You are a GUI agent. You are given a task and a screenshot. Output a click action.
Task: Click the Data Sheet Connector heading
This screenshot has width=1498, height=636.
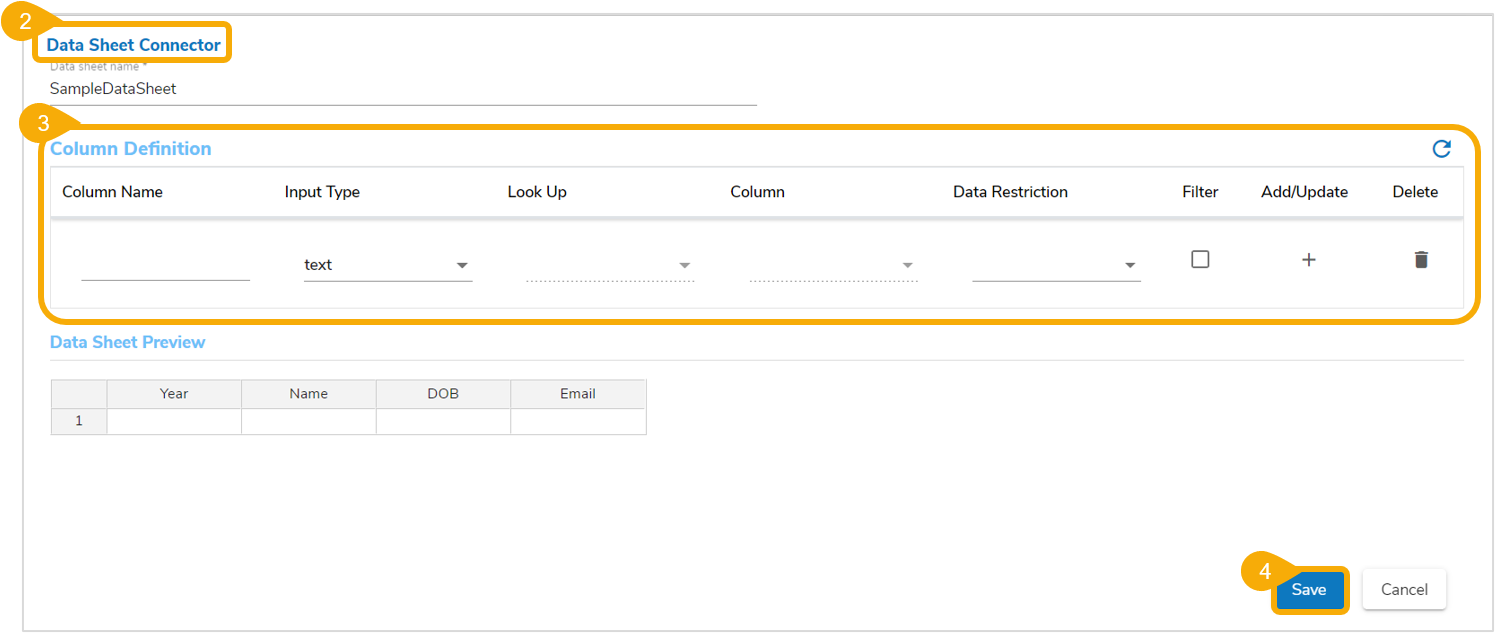(133, 45)
